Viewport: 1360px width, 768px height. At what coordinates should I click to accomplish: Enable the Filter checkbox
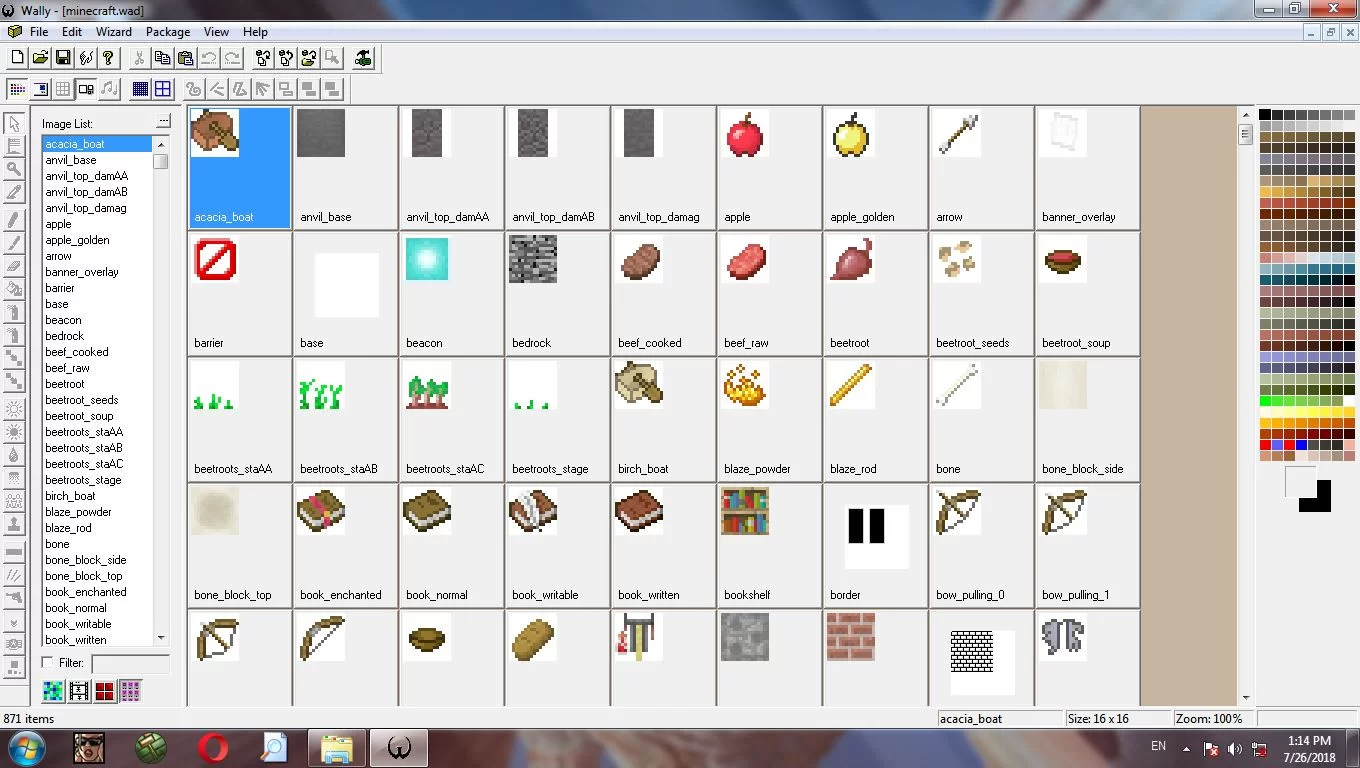[x=47, y=662]
